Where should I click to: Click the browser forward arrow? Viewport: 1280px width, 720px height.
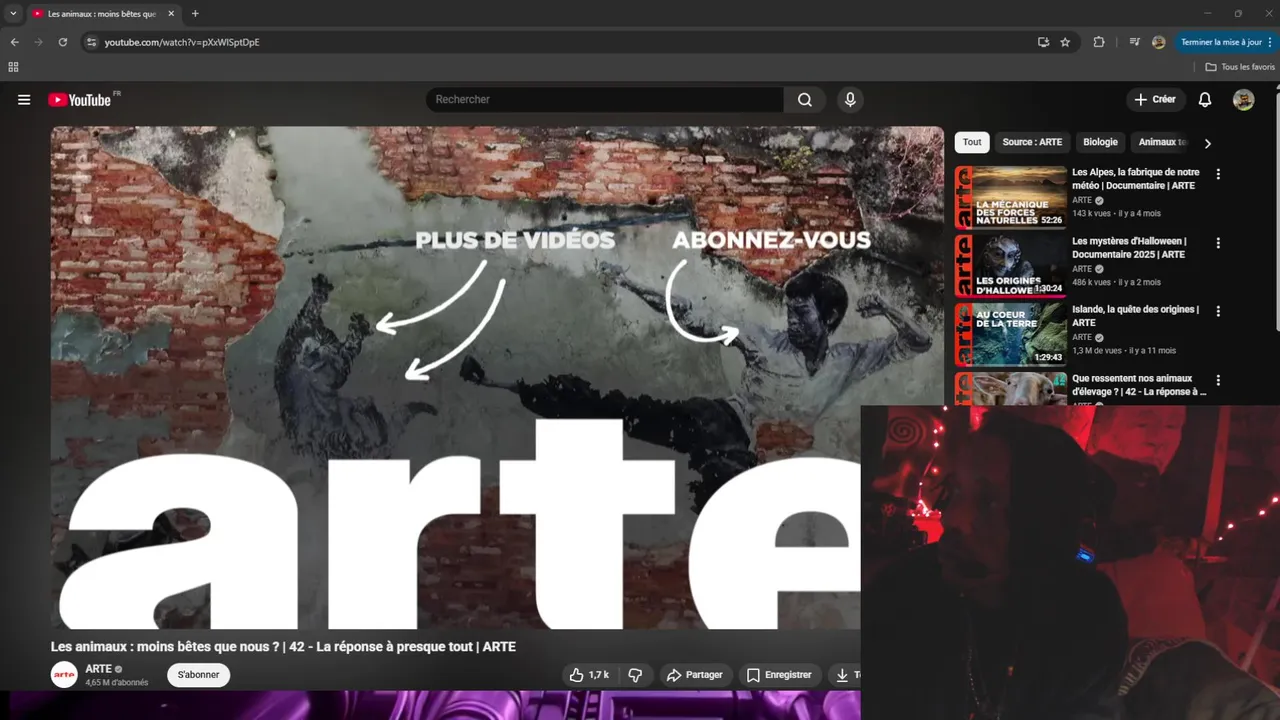[x=38, y=42]
